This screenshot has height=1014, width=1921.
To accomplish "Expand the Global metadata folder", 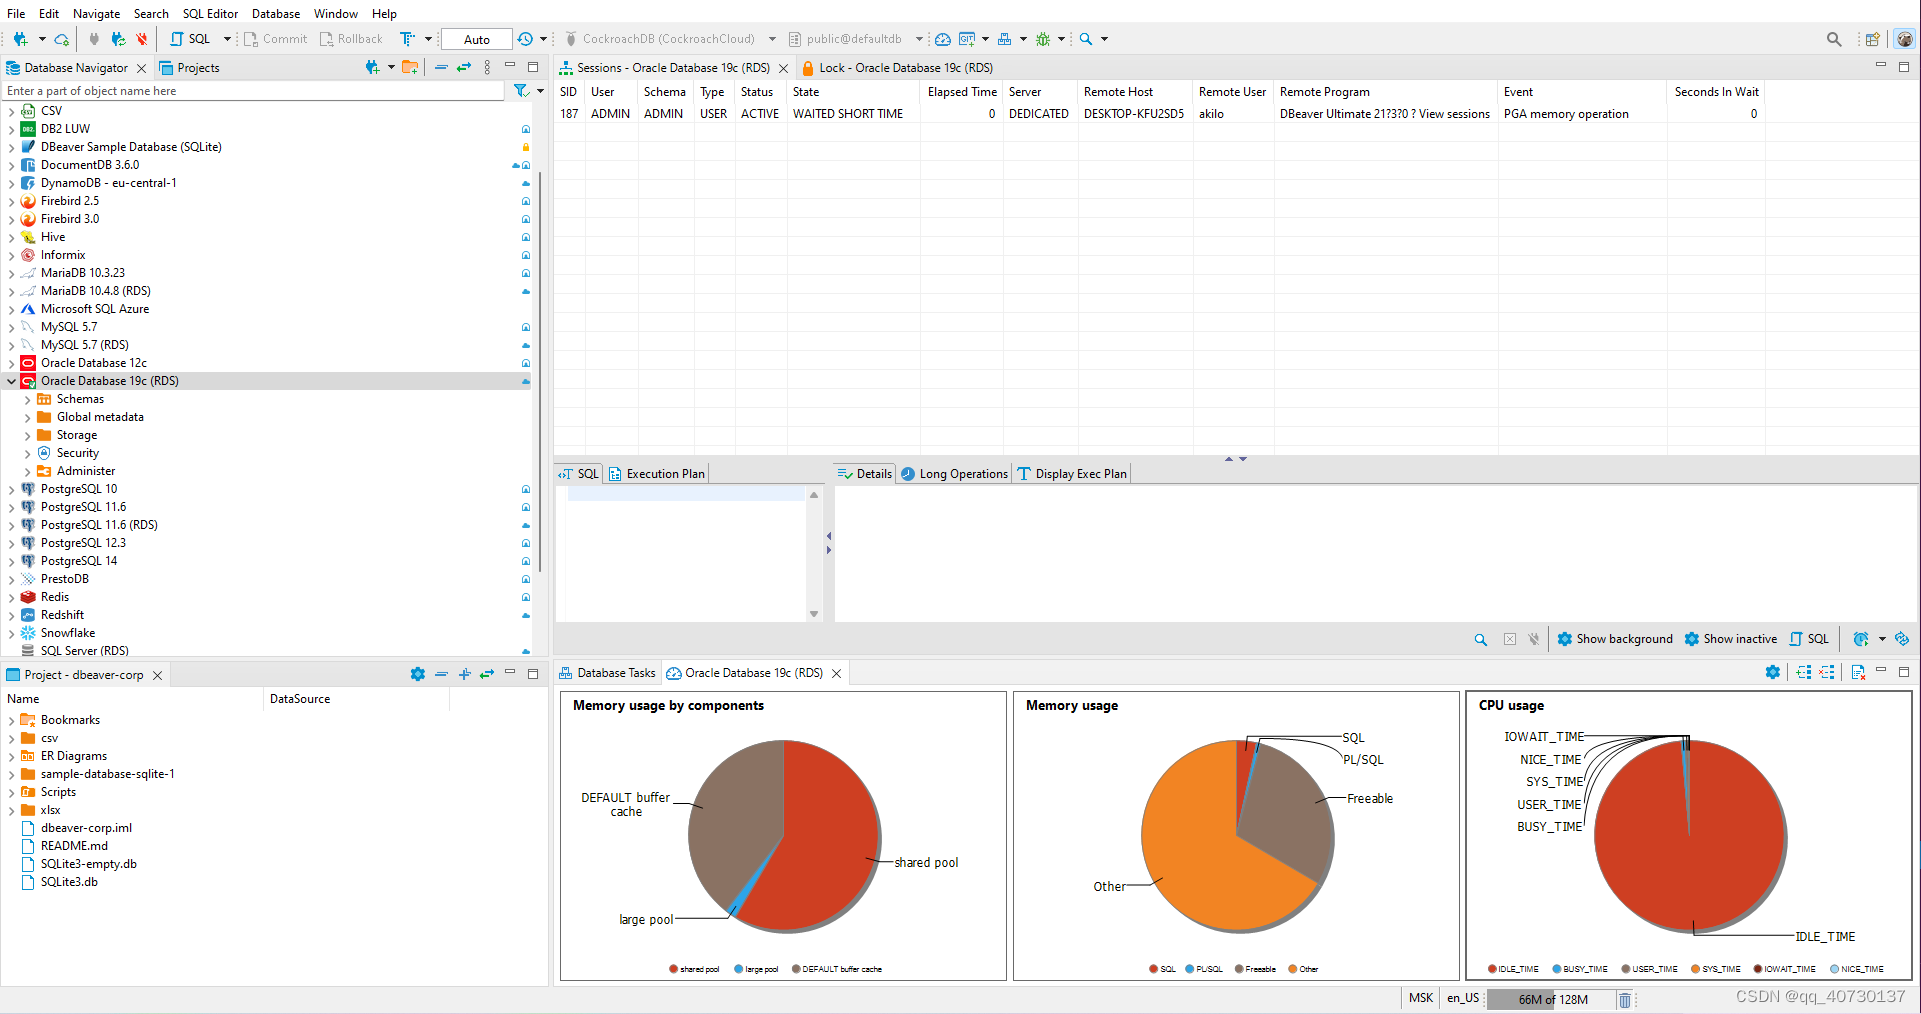I will click(x=28, y=417).
